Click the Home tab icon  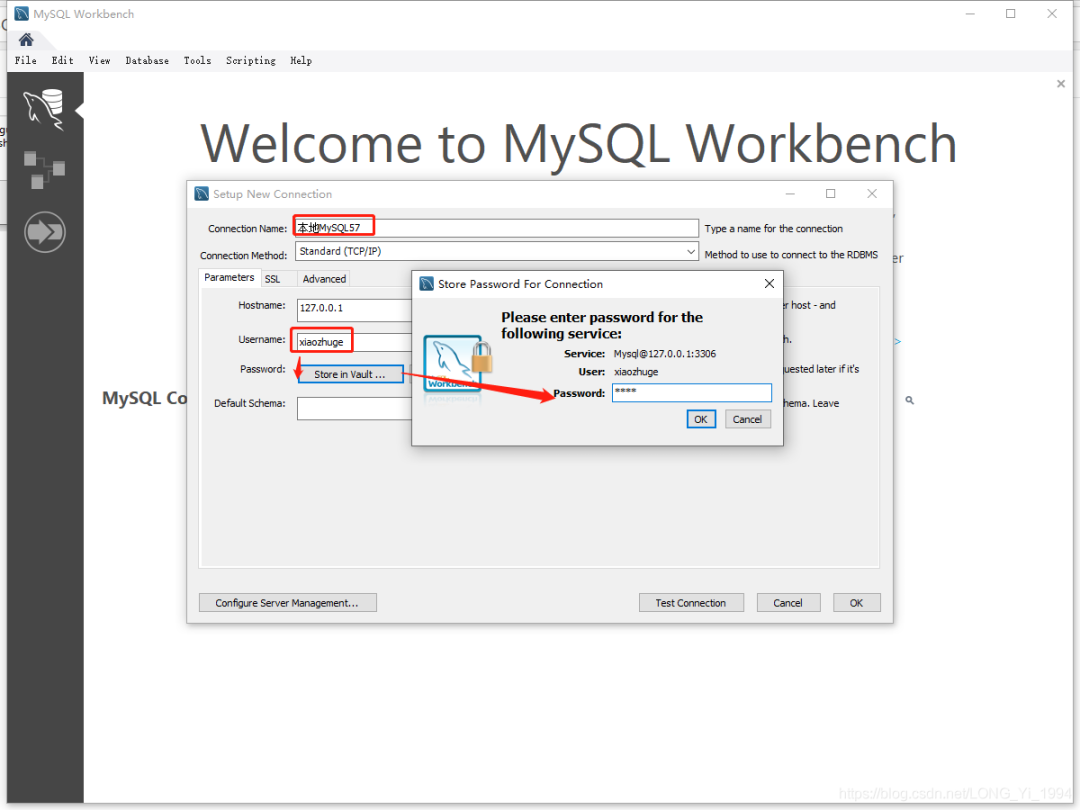26,40
